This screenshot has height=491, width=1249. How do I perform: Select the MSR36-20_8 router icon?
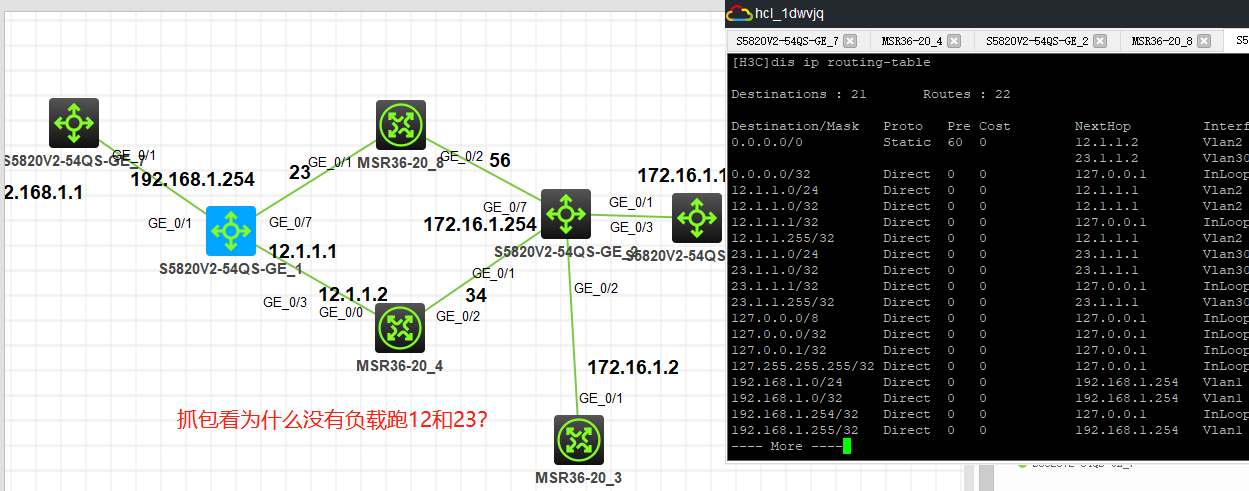coord(401,126)
